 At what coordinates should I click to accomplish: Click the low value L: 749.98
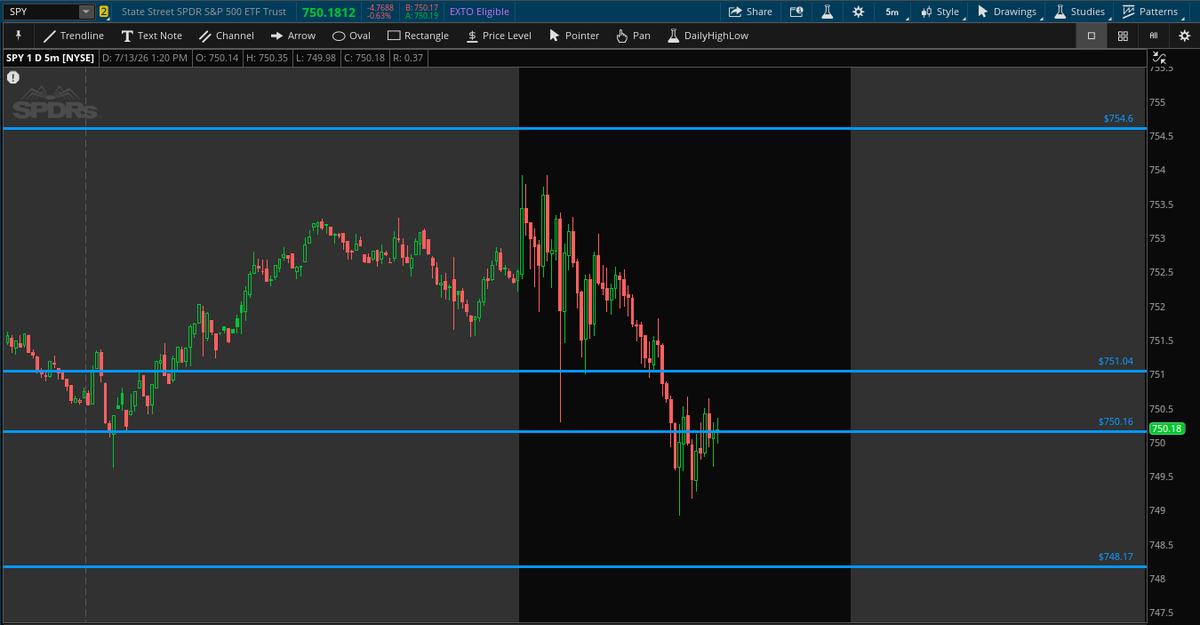314,58
